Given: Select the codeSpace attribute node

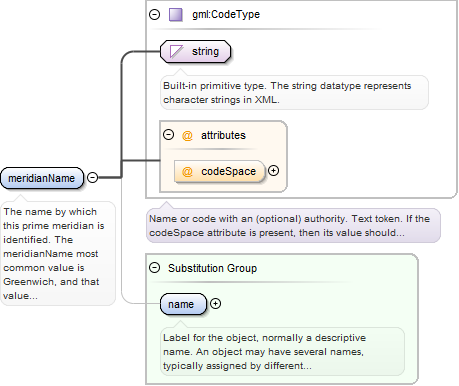Looking at the screenshot, I should click(x=220, y=171).
